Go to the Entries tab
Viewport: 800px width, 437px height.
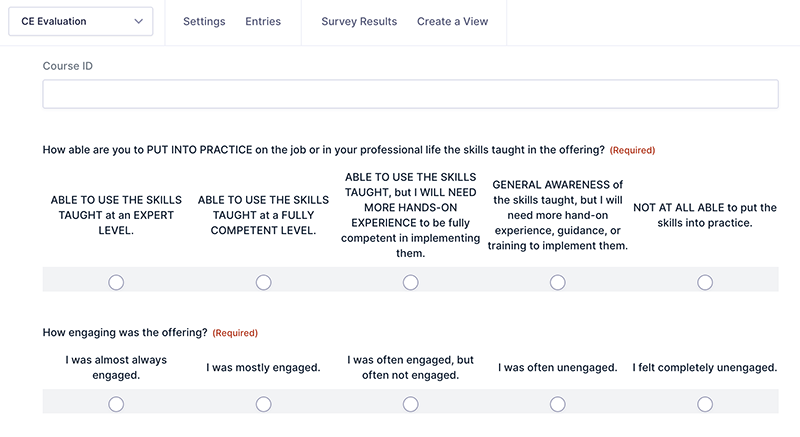pyautogui.click(x=263, y=22)
